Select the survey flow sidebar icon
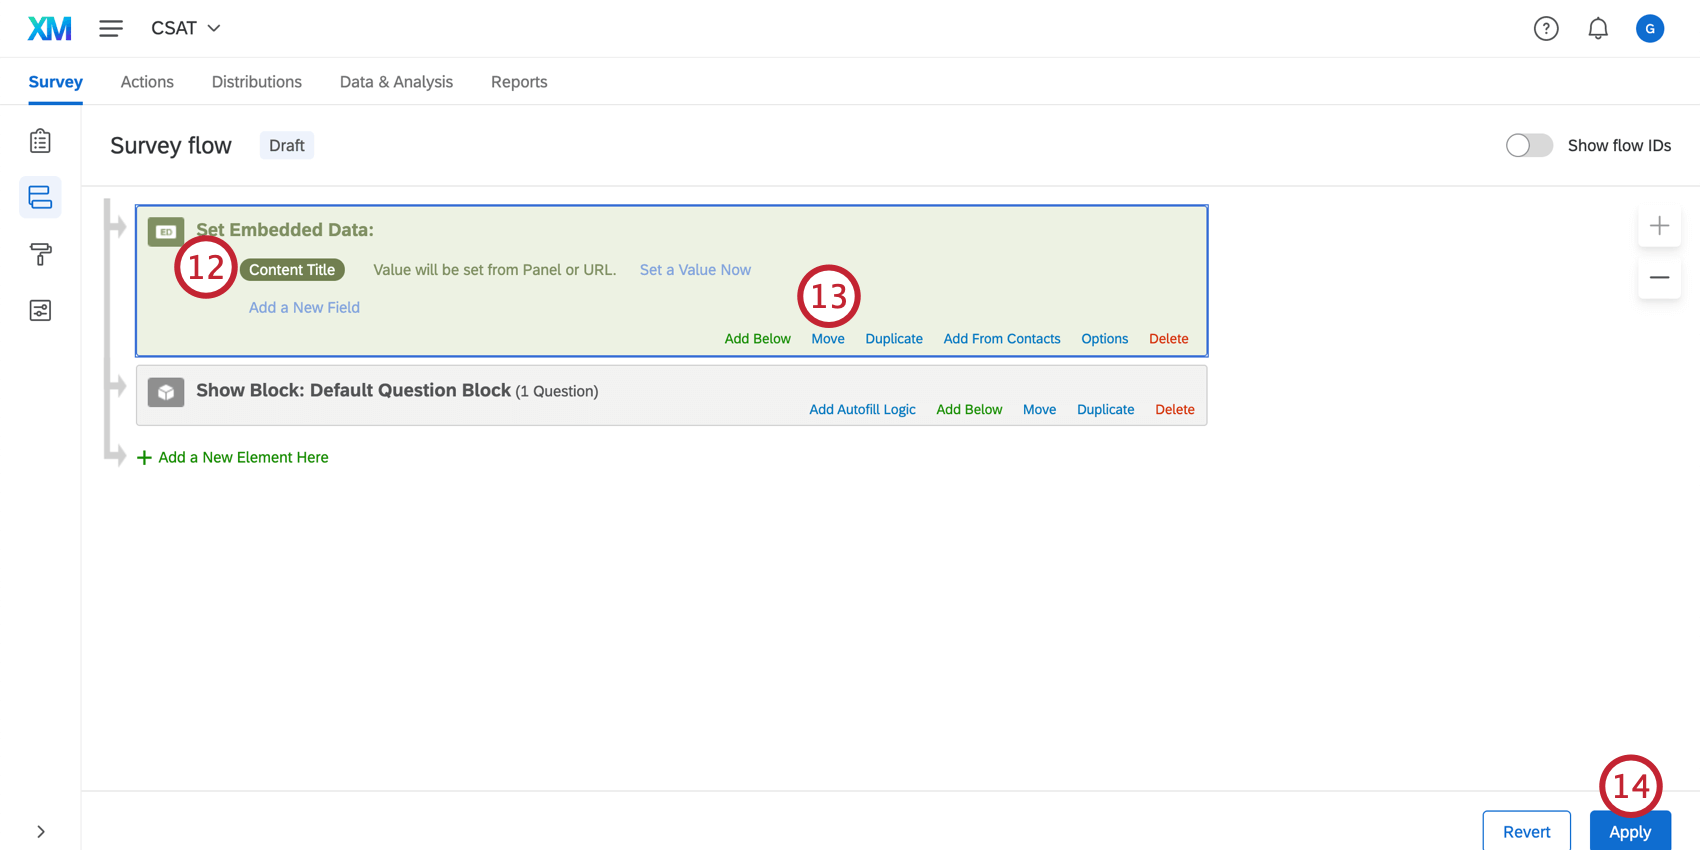 pos(40,197)
